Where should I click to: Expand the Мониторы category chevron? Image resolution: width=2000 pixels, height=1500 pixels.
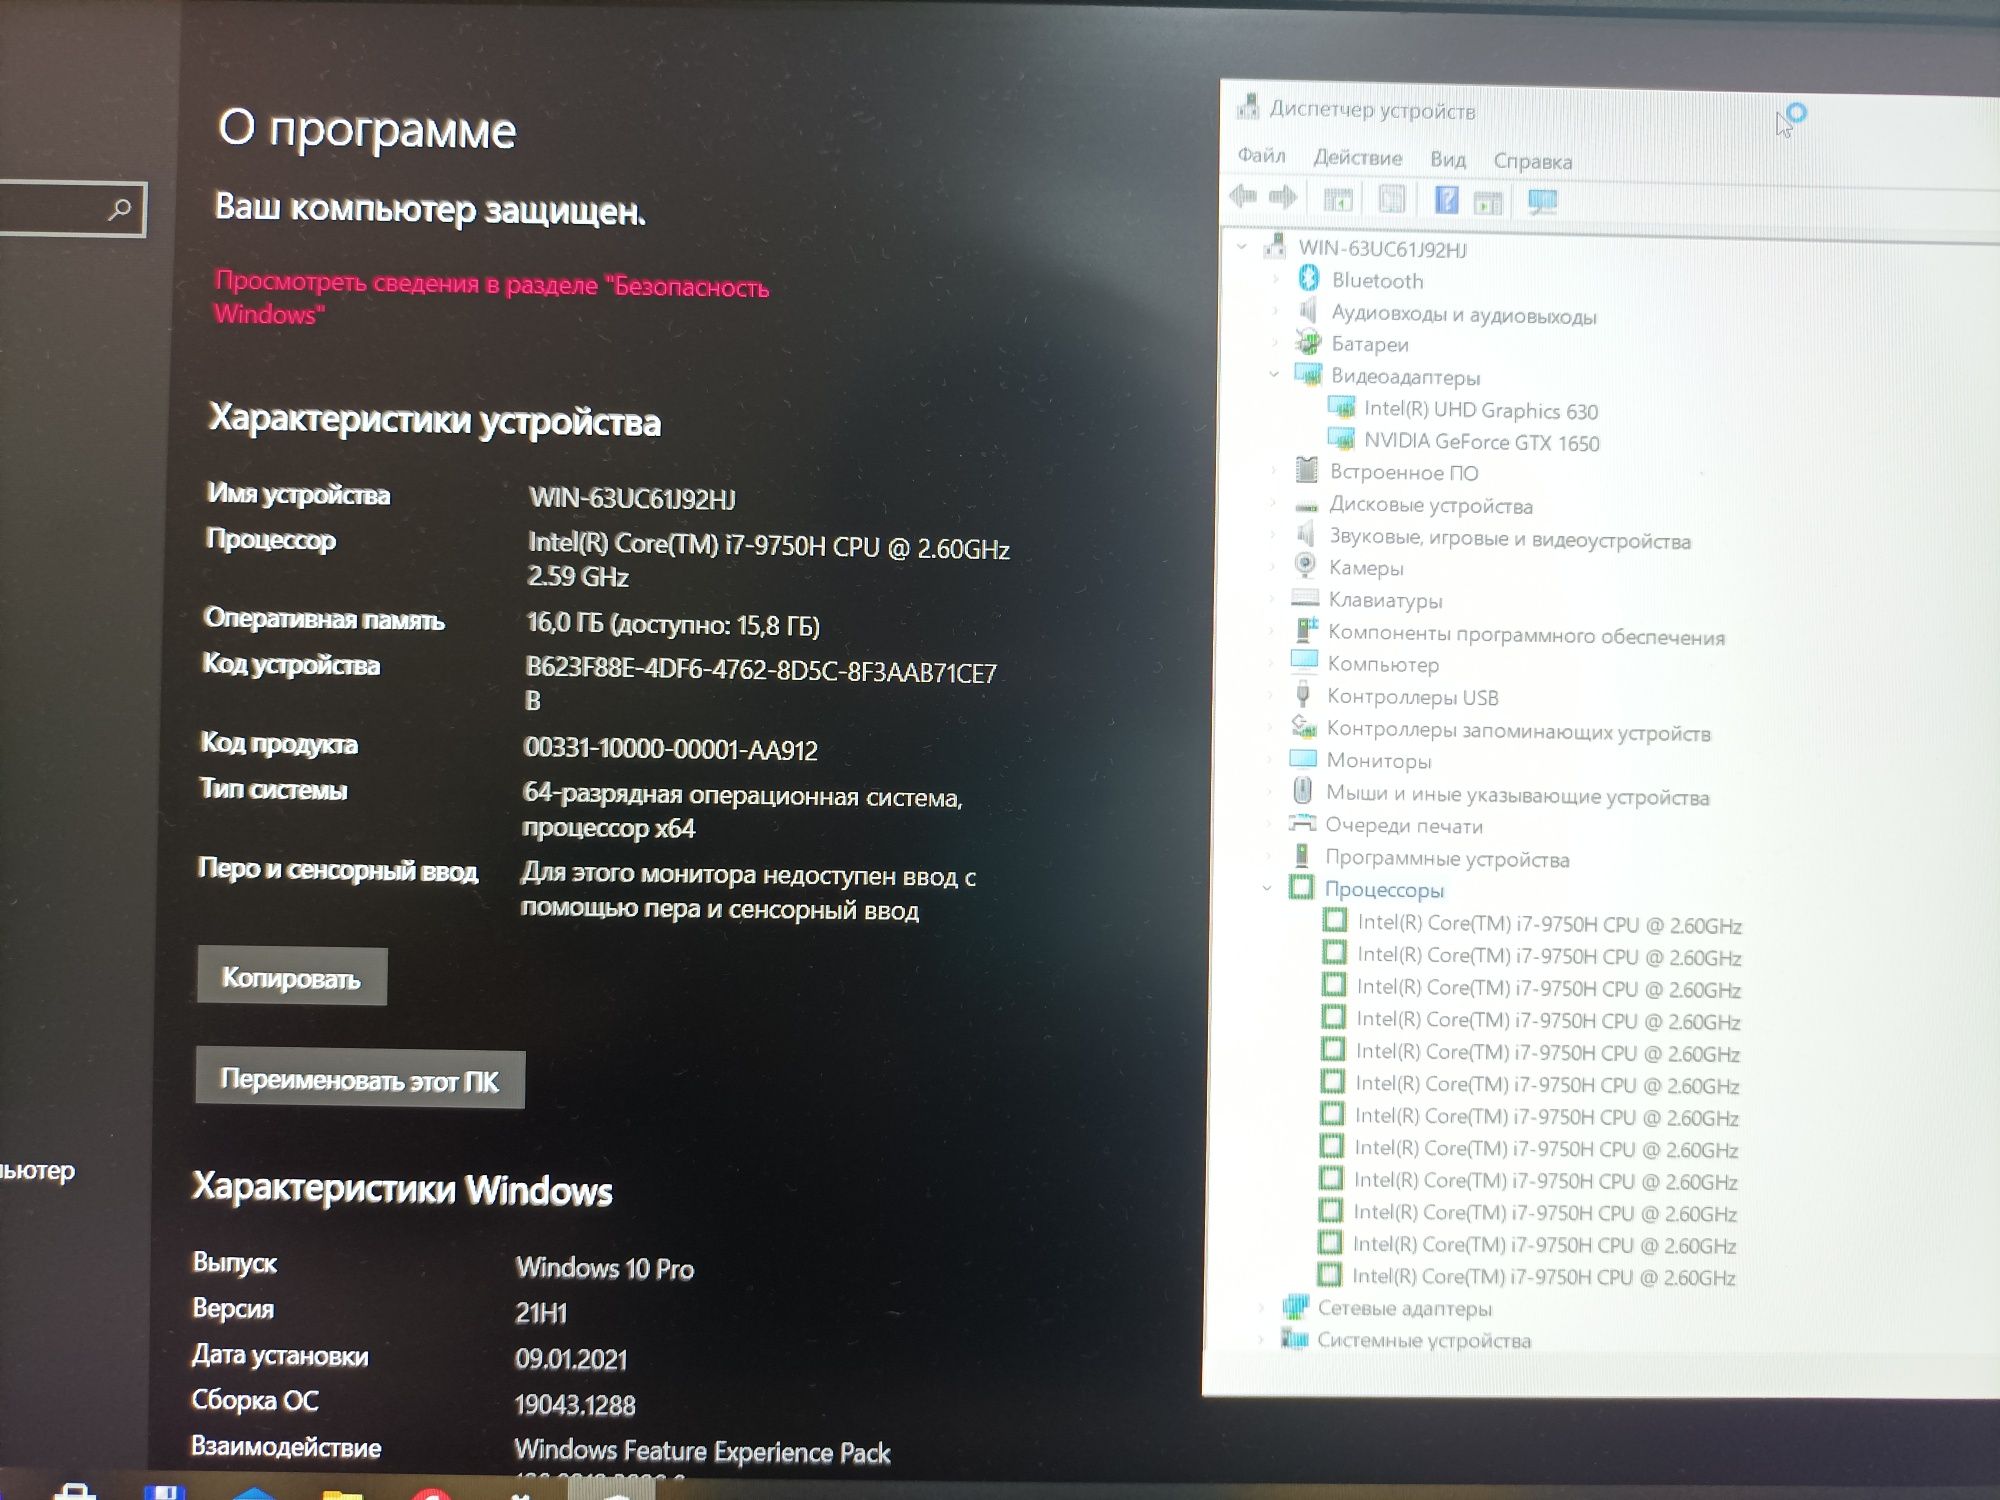pos(1270,759)
